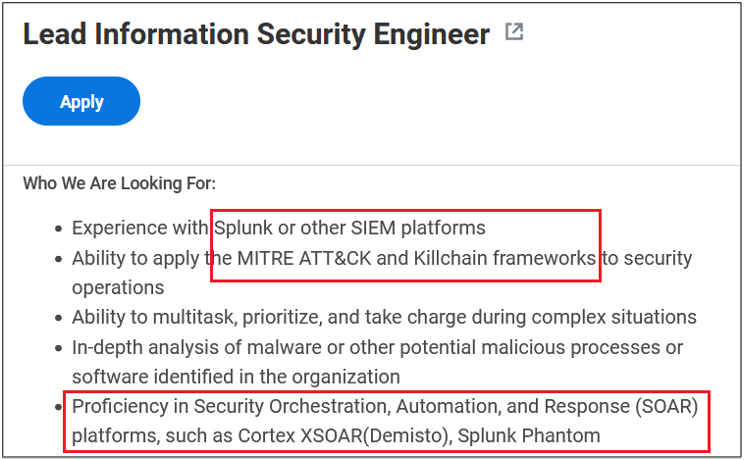This screenshot has height=460, width=745.
Task: Click the 'Ability to multitask, prioritize' line
Action: tap(384, 317)
